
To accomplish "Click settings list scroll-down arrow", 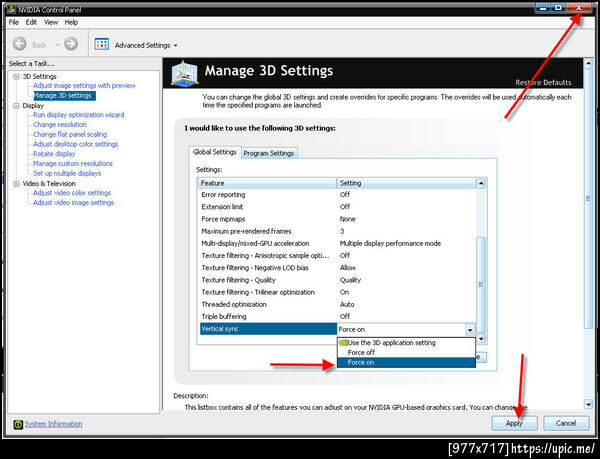I will pyautogui.click(x=481, y=339).
